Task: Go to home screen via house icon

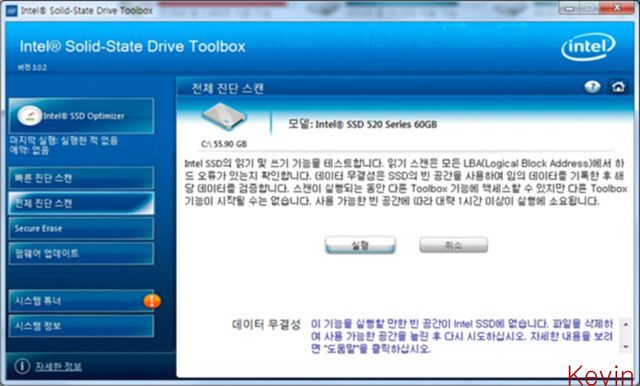Action: coord(618,87)
